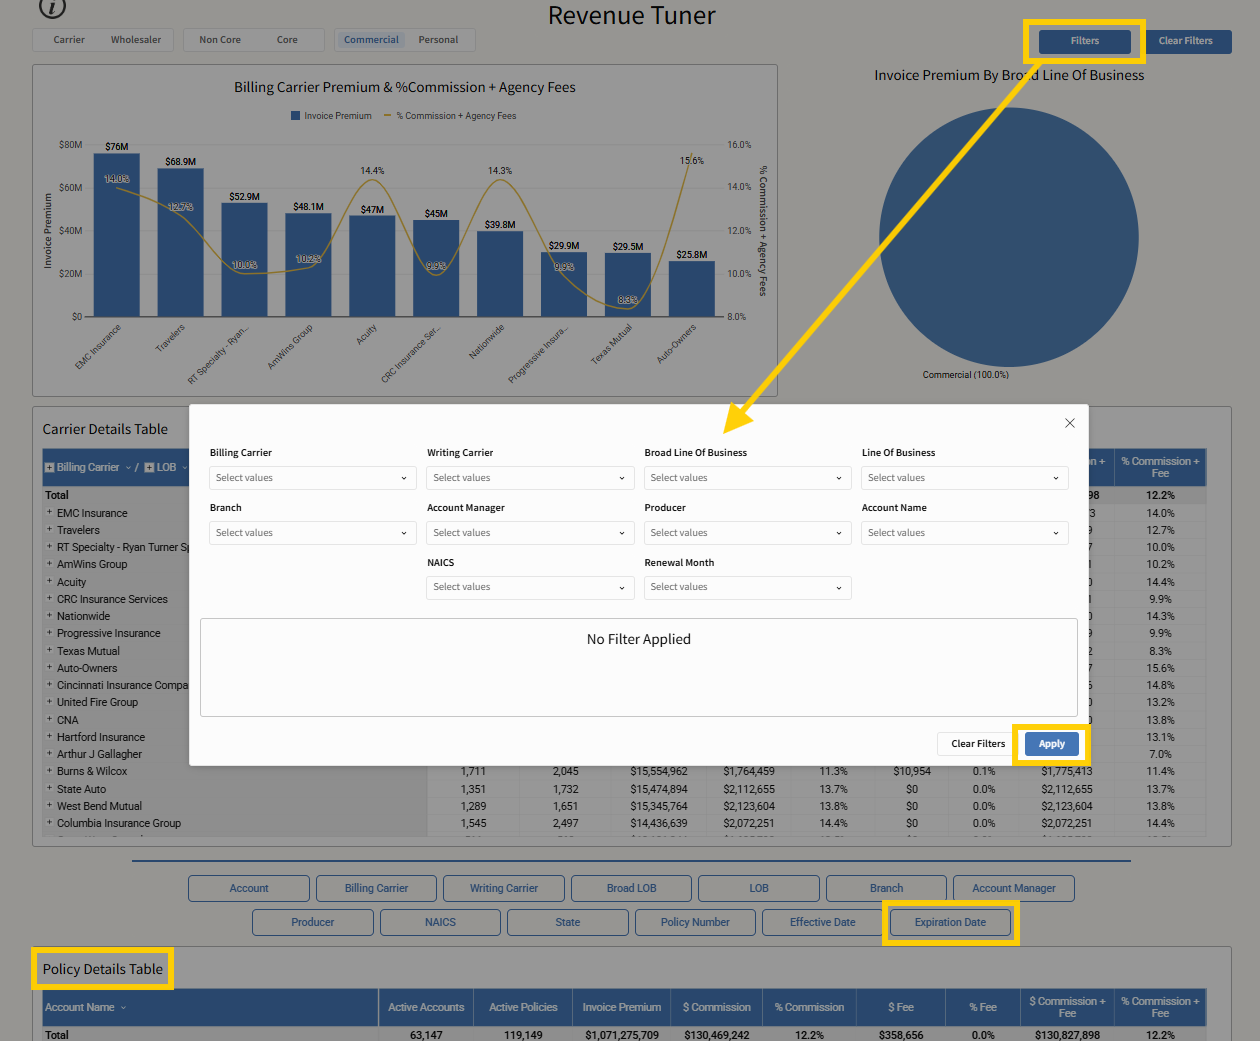This screenshot has width=1260, height=1041.
Task: Open the Account Name column header dropdown
Action: tap(124, 1007)
